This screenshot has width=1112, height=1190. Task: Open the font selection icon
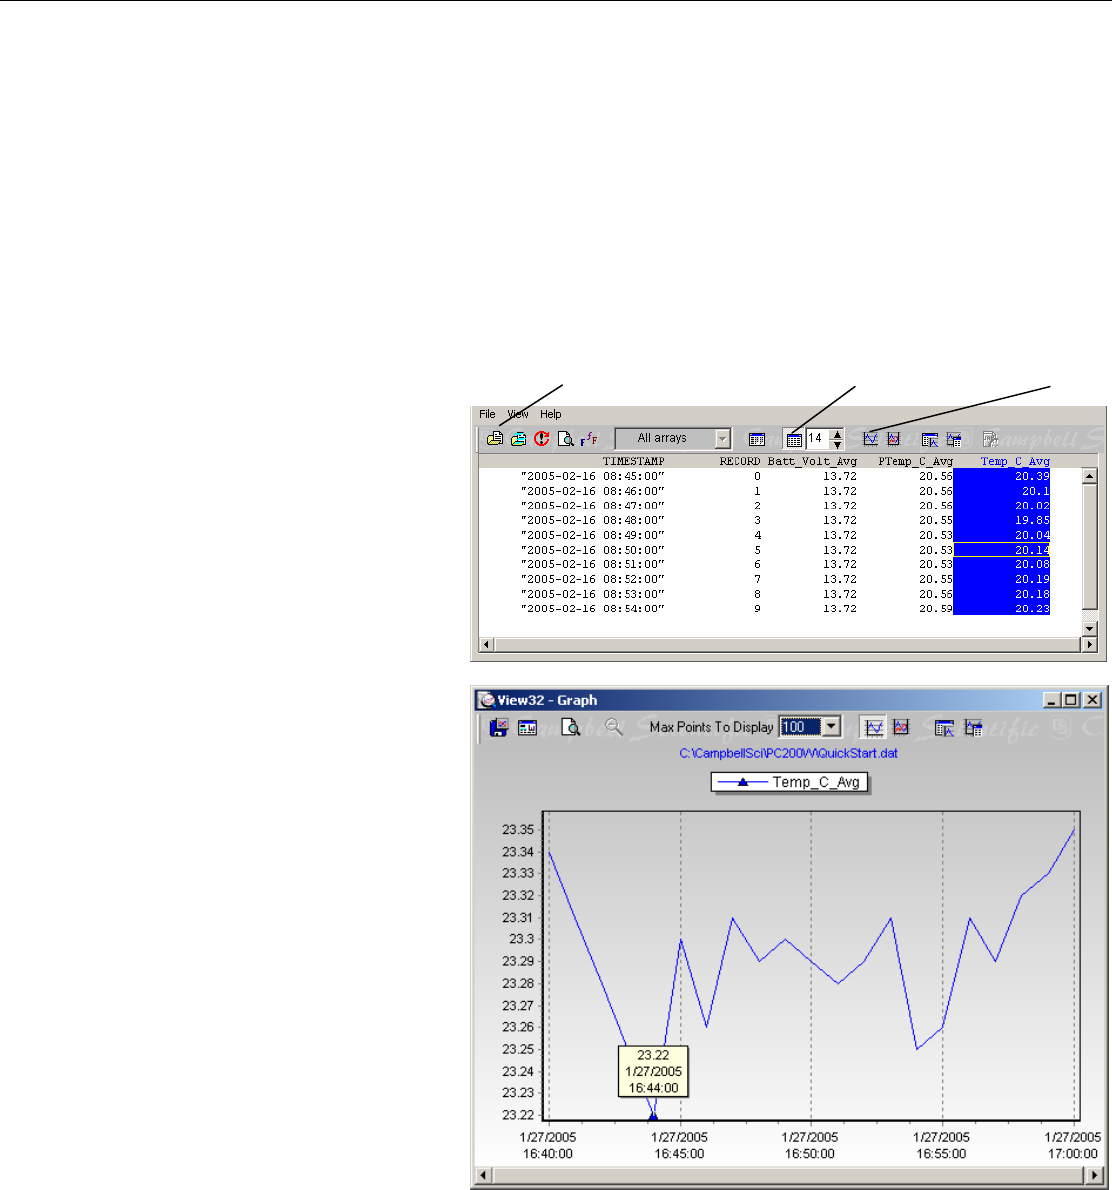coord(589,439)
